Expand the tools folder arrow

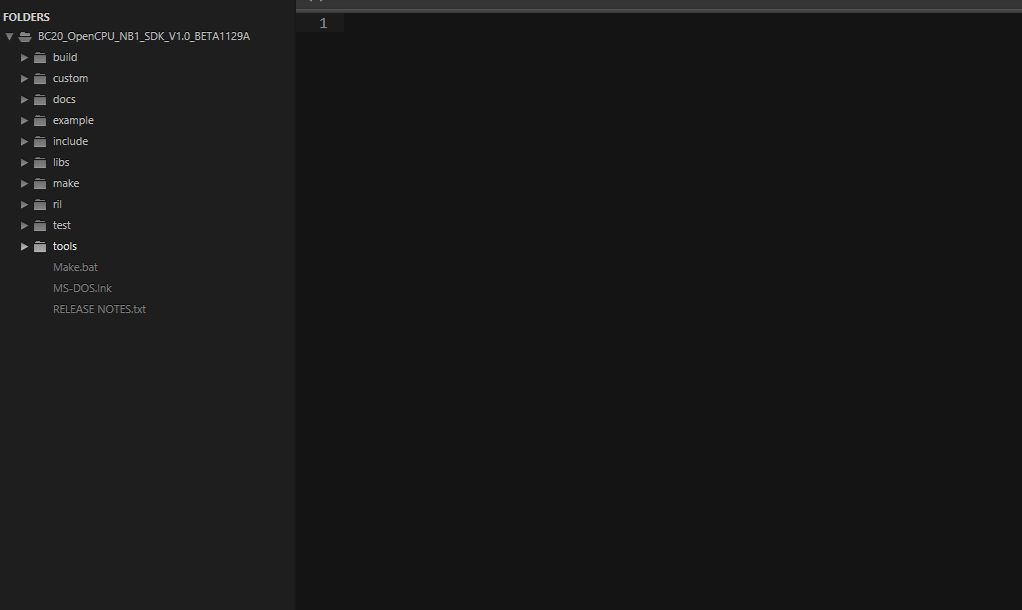24,246
